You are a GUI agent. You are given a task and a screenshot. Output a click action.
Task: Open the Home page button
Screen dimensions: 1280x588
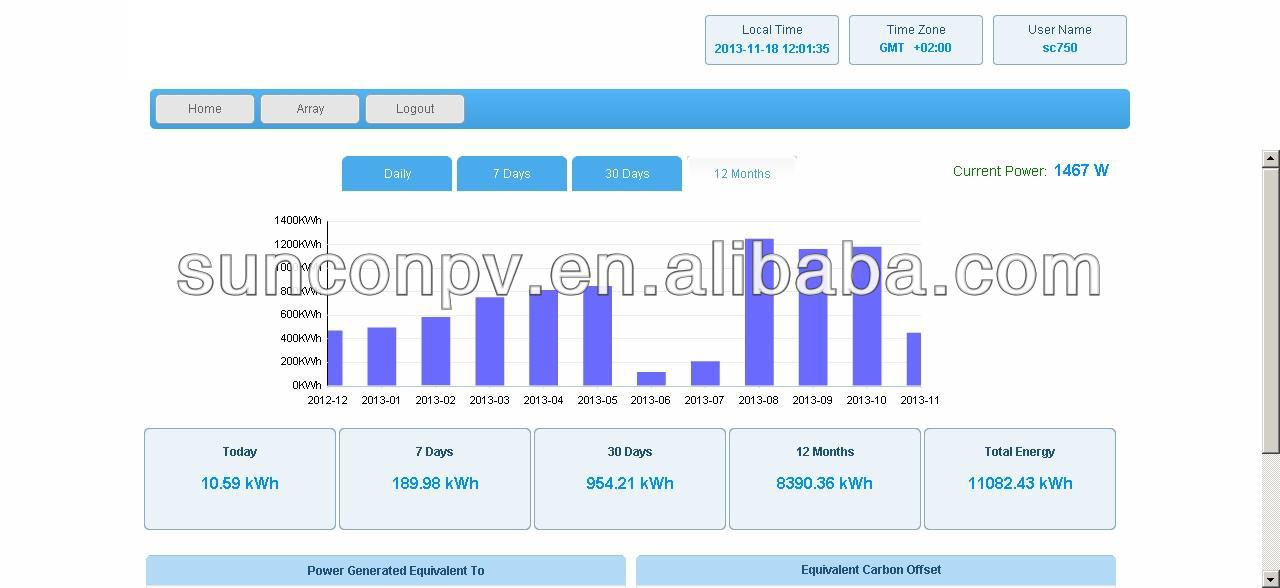point(205,109)
